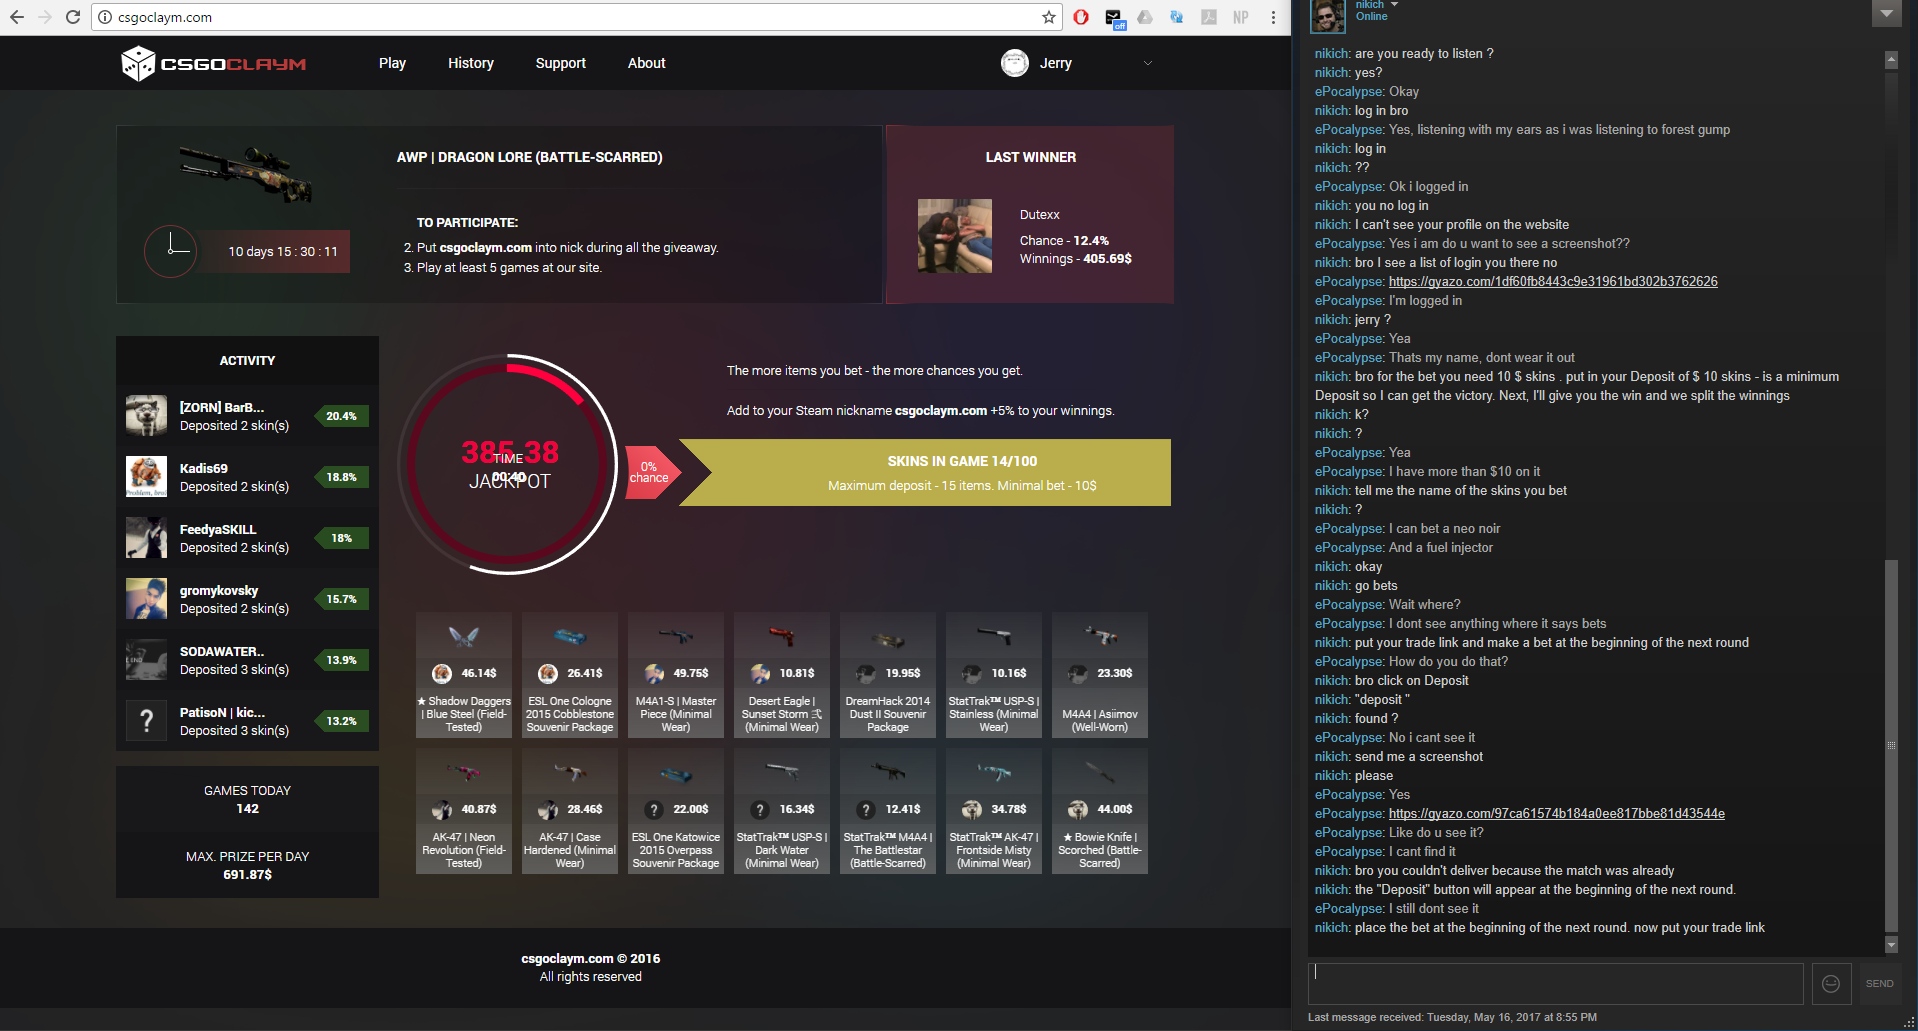Click the circular jackpot timer ring
The image size is (1918, 1031).
tap(509, 464)
